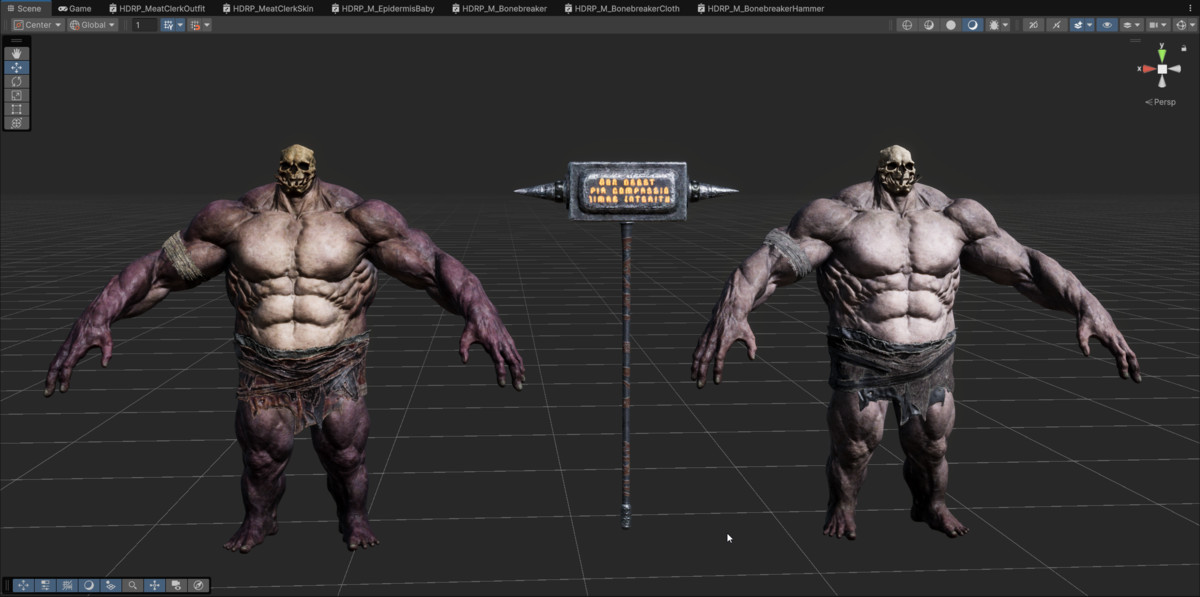
Task: Expand the scene effects dropdown arrow
Action: pyautogui.click(x=1090, y=25)
